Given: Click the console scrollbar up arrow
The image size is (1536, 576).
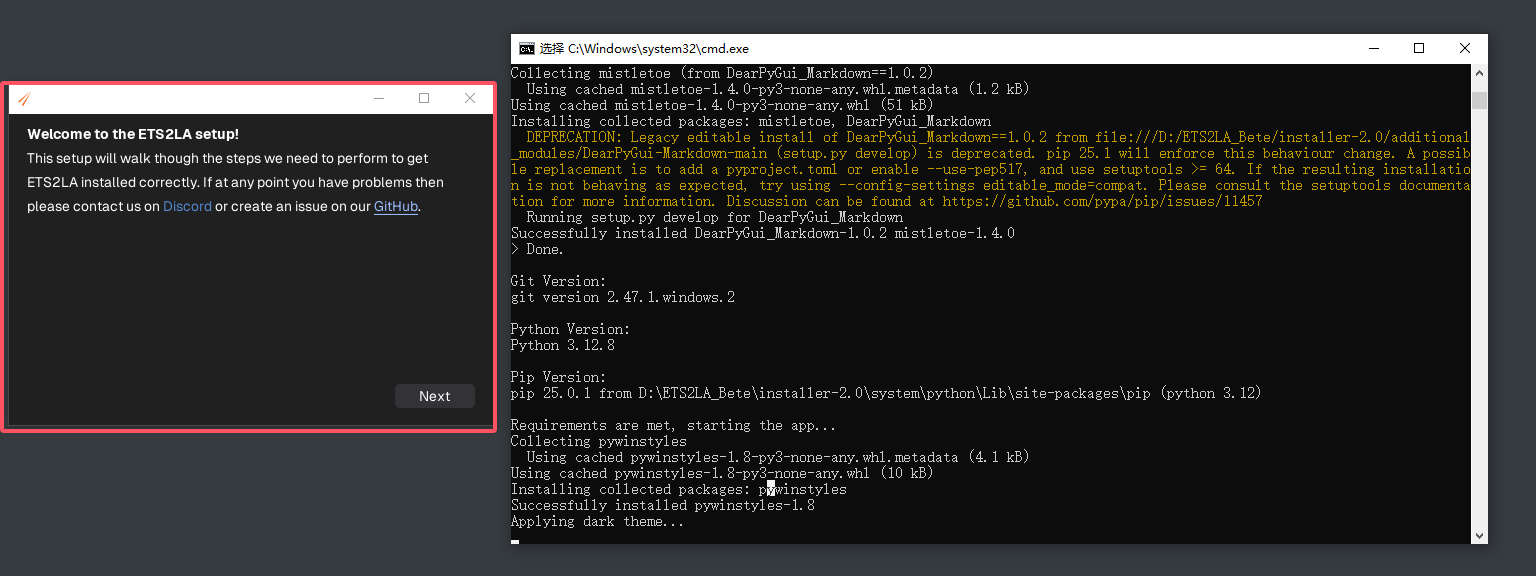Looking at the screenshot, I should click(1479, 73).
